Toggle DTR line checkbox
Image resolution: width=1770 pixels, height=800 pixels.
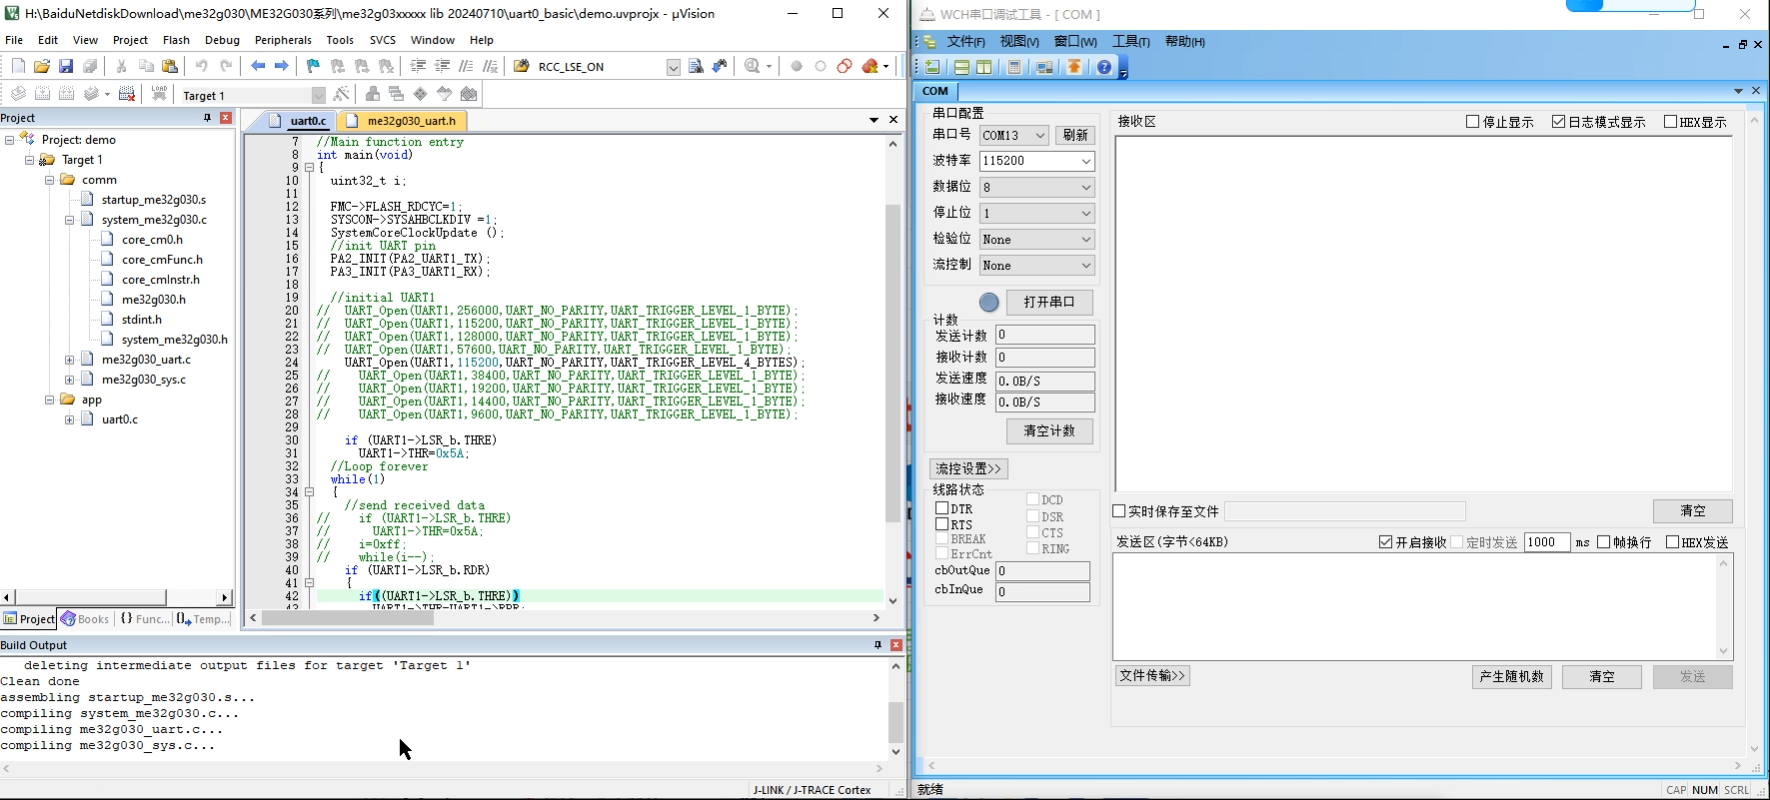[942, 508]
